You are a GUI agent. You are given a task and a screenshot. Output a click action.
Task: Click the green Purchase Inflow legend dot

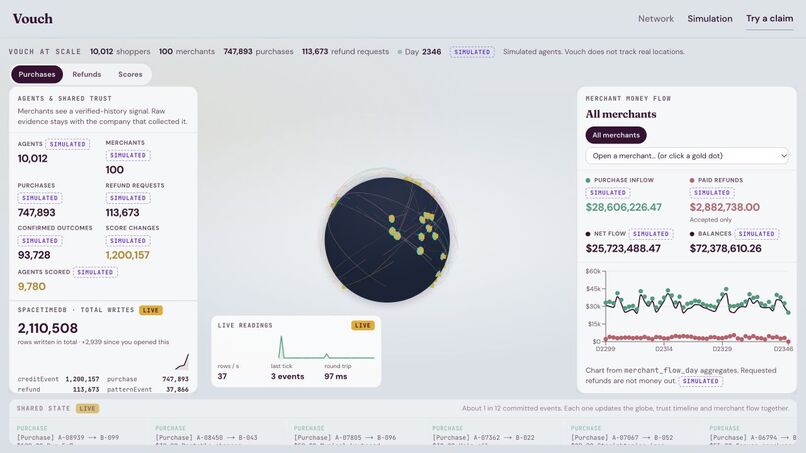(x=588, y=180)
